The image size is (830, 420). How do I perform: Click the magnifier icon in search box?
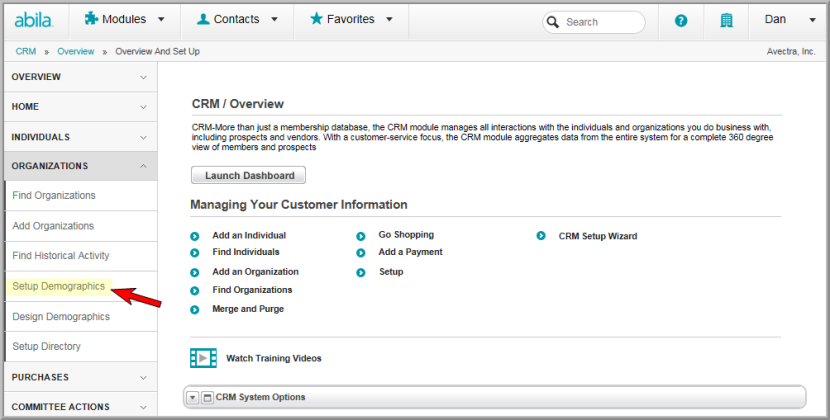[553, 22]
